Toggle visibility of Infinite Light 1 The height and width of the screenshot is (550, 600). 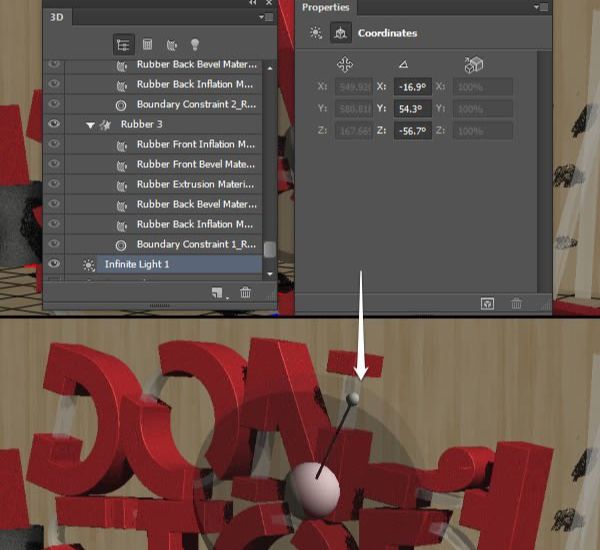coord(54,264)
